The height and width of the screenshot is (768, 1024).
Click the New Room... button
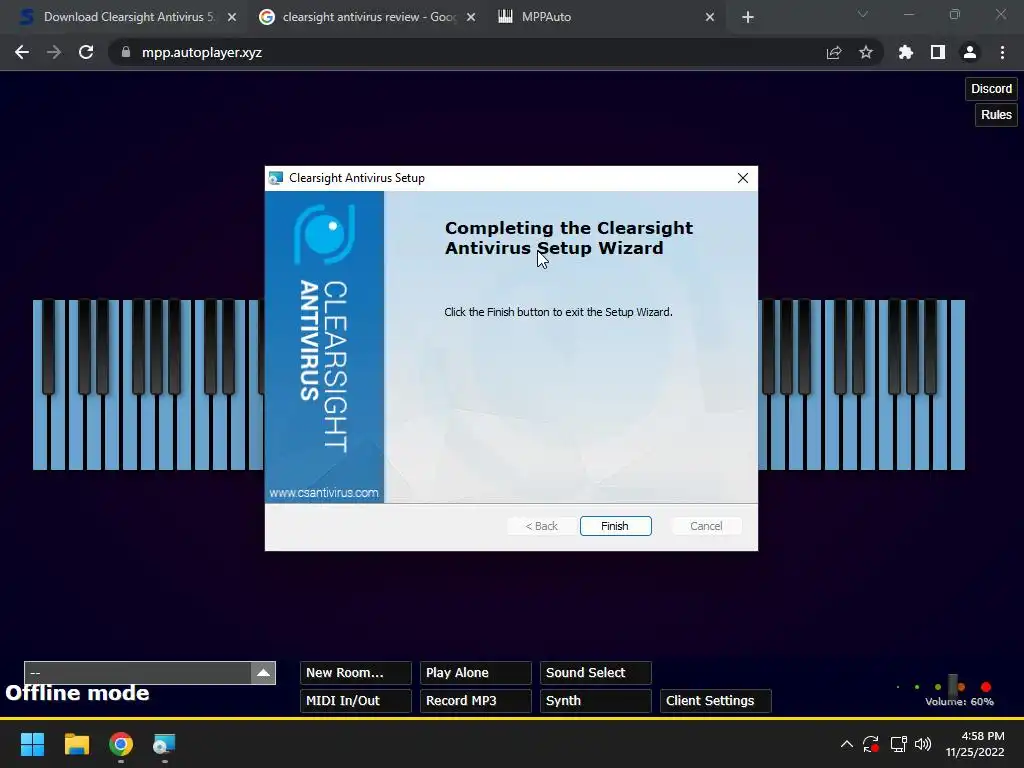coord(356,673)
